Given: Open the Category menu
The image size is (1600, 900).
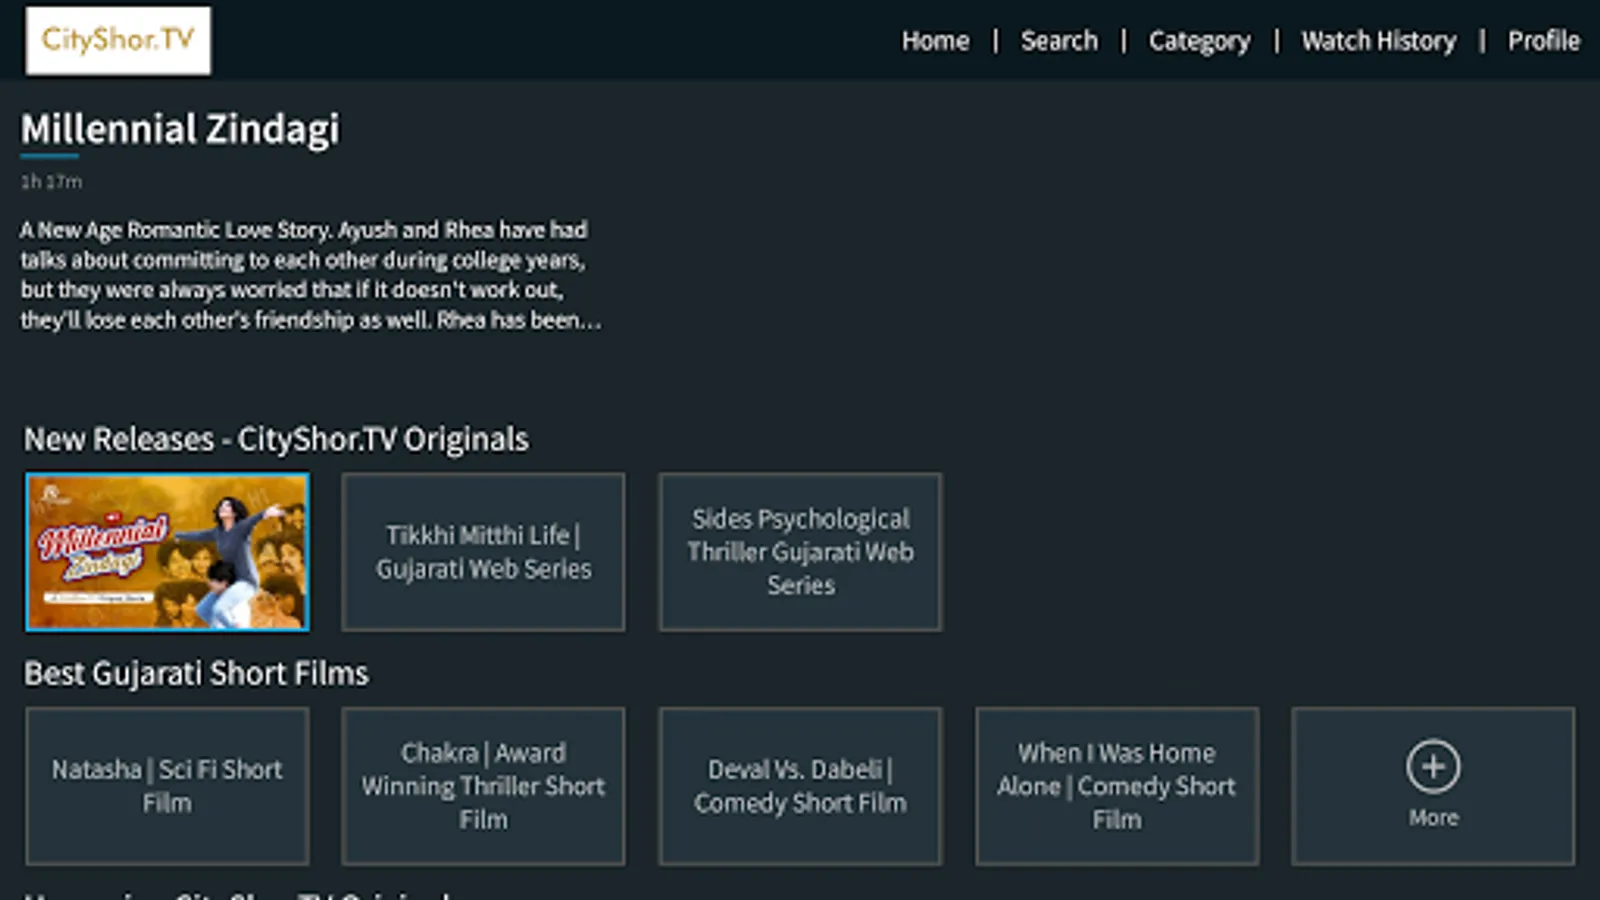Looking at the screenshot, I should tap(1199, 40).
